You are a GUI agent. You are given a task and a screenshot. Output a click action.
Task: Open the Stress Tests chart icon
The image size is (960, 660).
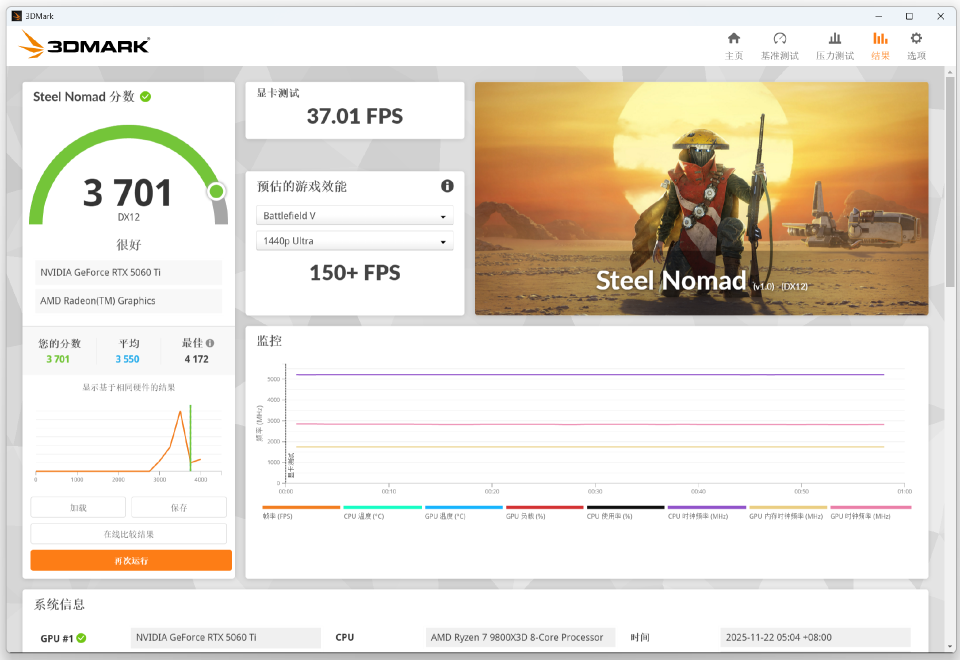pyautogui.click(x=834, y=39)
